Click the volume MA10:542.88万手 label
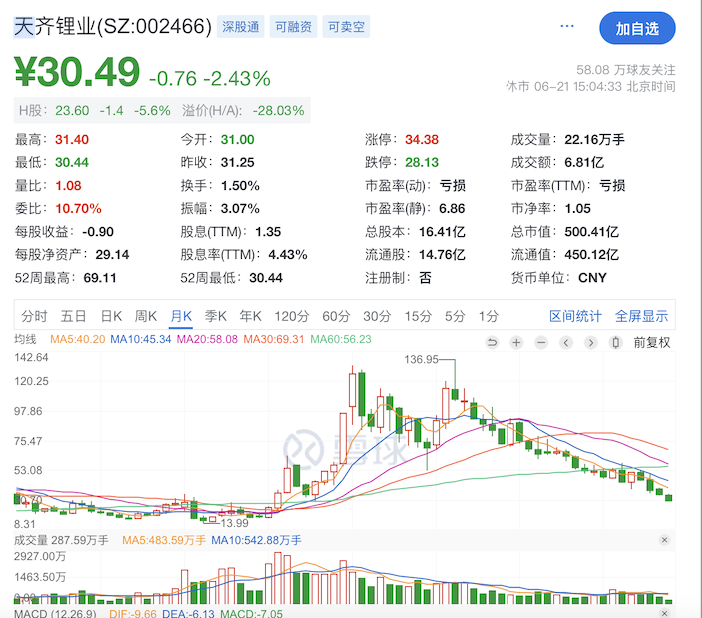The width and height of the screenshot is (702, 618). [x=256, y=541]
